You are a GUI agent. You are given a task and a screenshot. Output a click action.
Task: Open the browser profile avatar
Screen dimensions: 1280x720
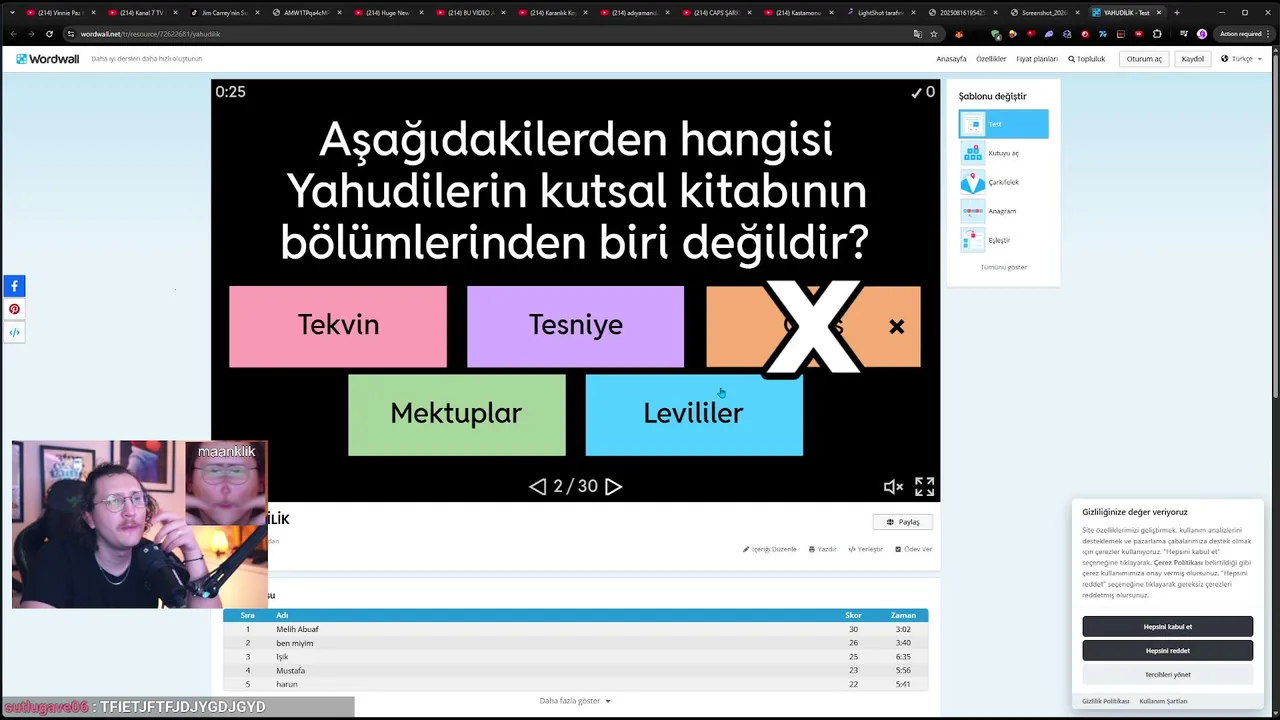1202,34
